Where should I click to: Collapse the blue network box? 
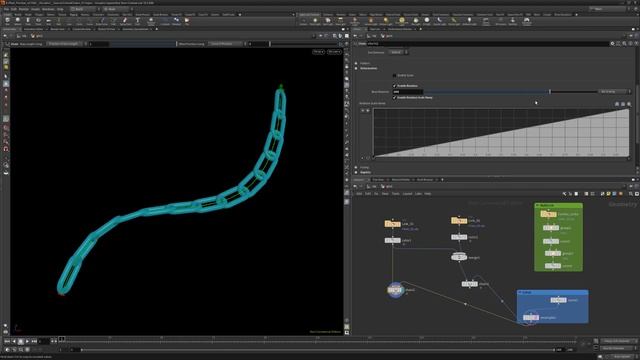pos(520,292)
